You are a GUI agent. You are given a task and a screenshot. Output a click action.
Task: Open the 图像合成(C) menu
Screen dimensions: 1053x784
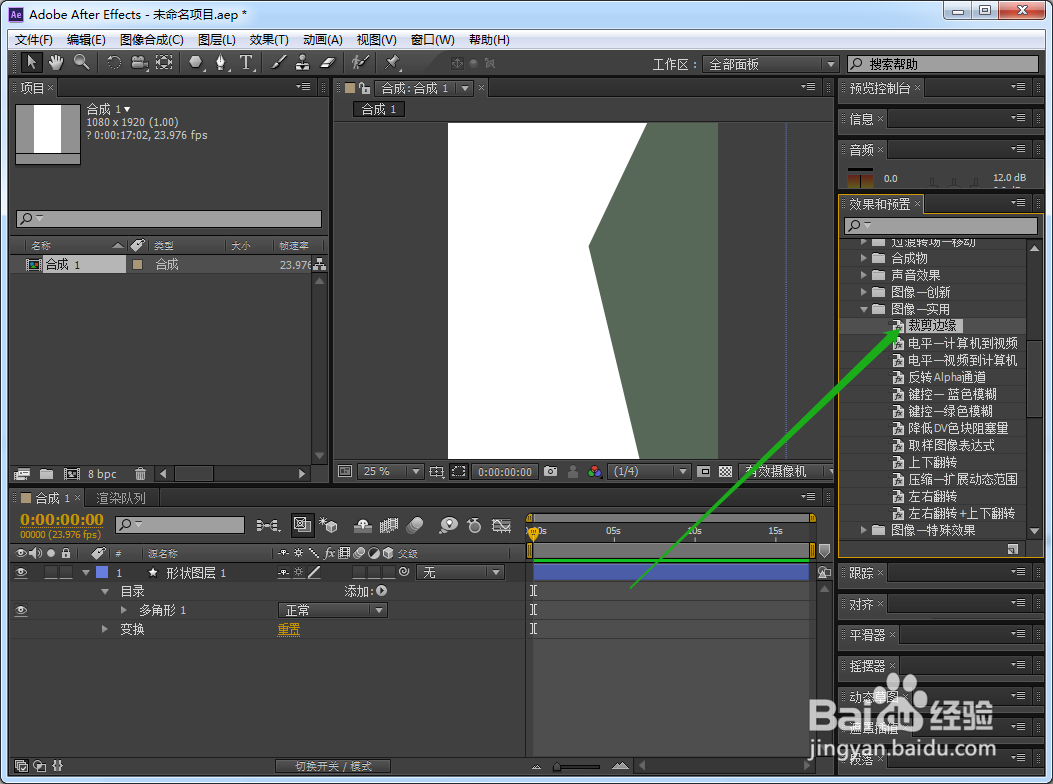pyautogui.click(x=152, y=40)
